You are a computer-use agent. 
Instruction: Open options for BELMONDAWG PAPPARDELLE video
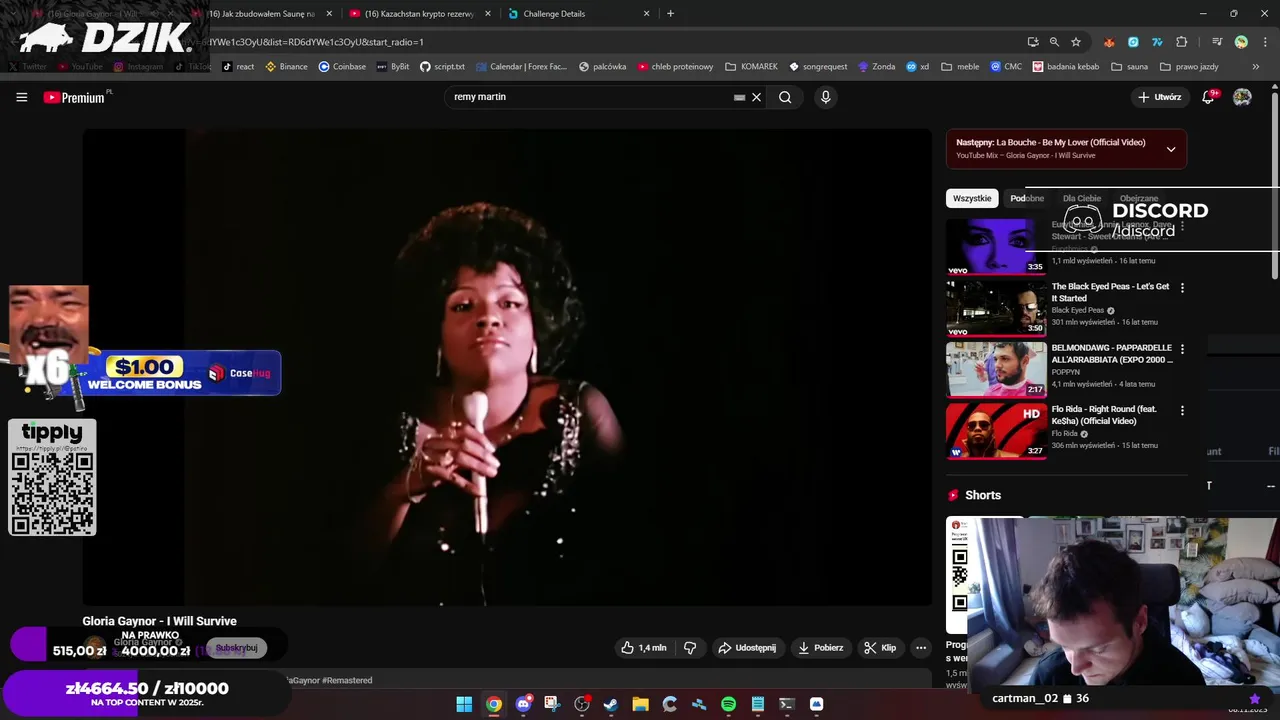pyautogui.click(x=1182, y=350)
